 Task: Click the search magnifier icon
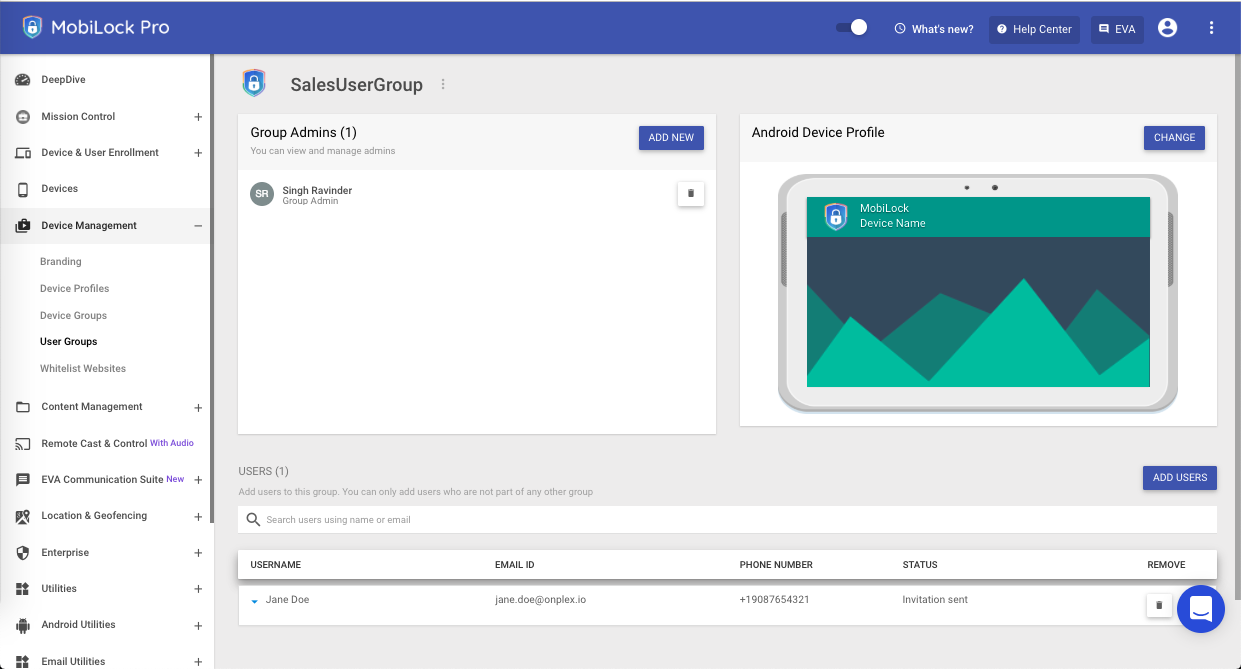coord(254,520)
